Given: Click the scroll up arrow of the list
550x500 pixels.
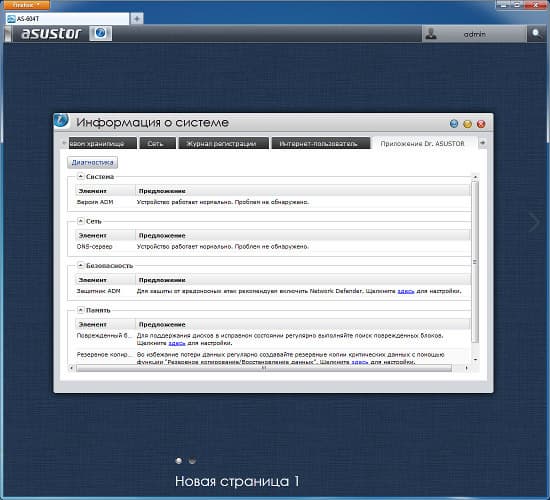Looking at the screenshot, I should point(475,177).
